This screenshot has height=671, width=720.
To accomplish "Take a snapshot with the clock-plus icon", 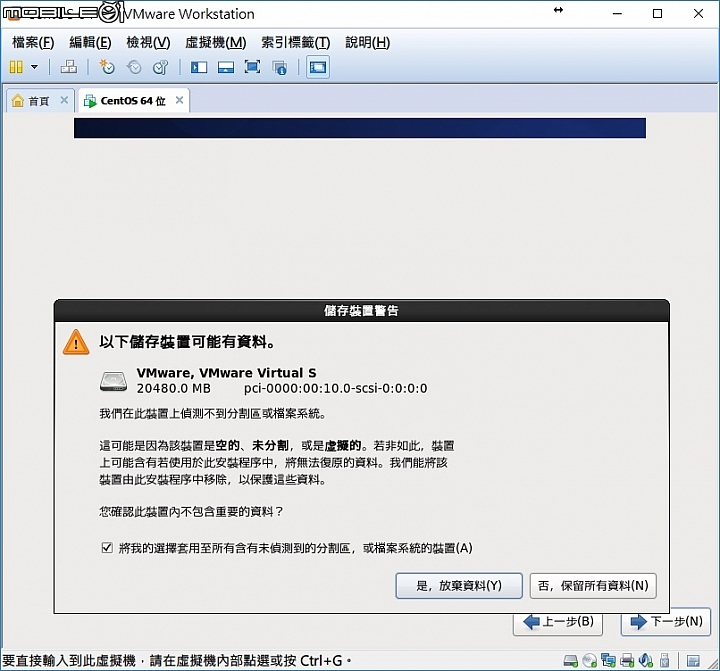I will pos(107,67).
